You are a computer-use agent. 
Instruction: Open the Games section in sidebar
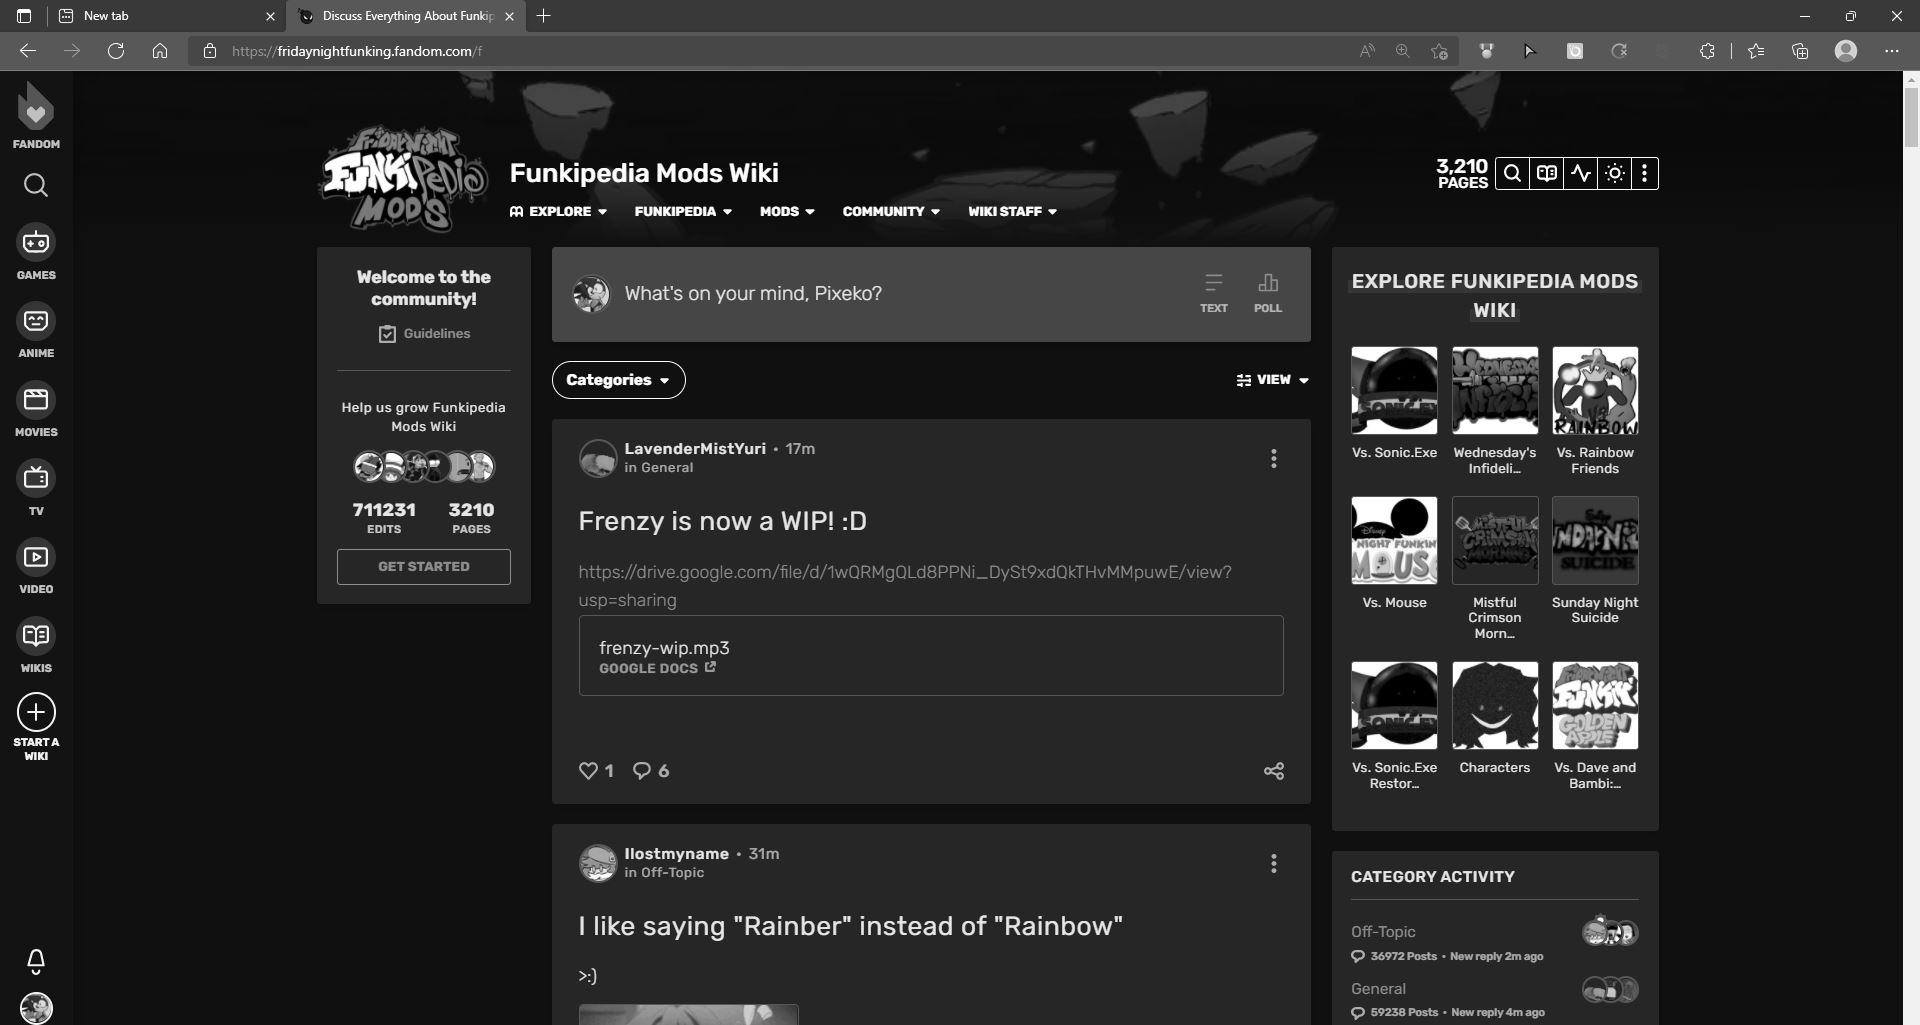[x=36, y=252]
